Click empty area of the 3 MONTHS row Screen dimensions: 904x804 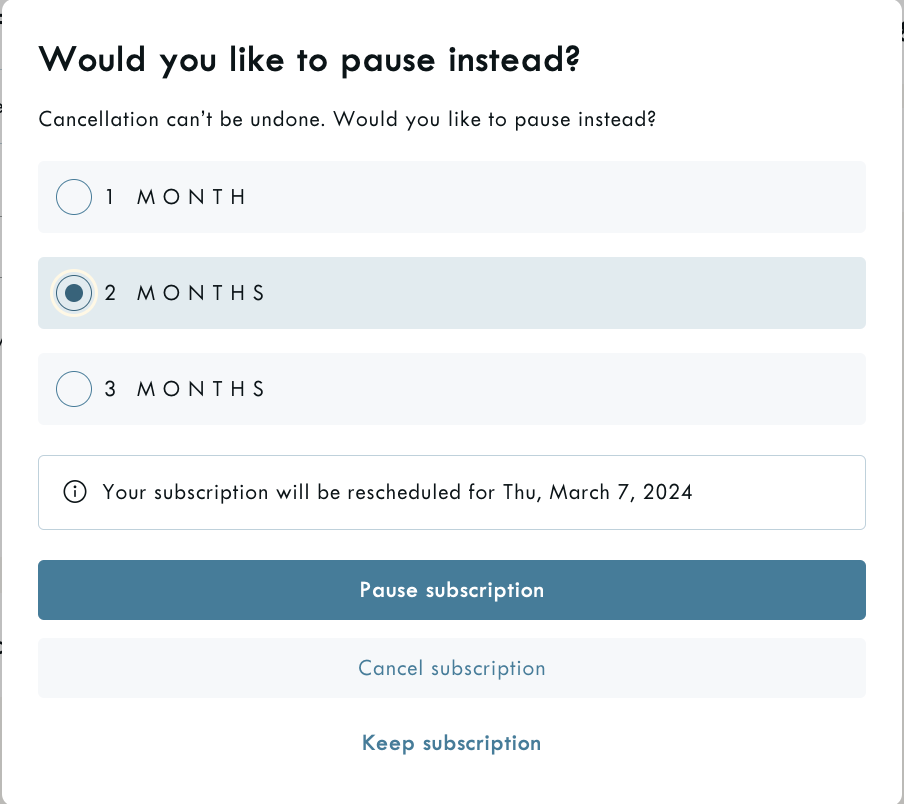pos(560,389)
